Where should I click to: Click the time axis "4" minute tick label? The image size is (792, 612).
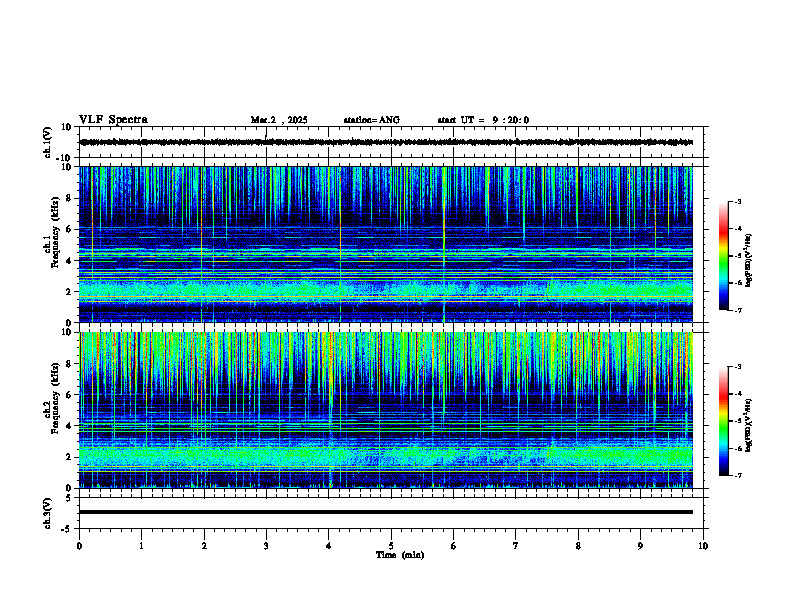coord(329,546)
